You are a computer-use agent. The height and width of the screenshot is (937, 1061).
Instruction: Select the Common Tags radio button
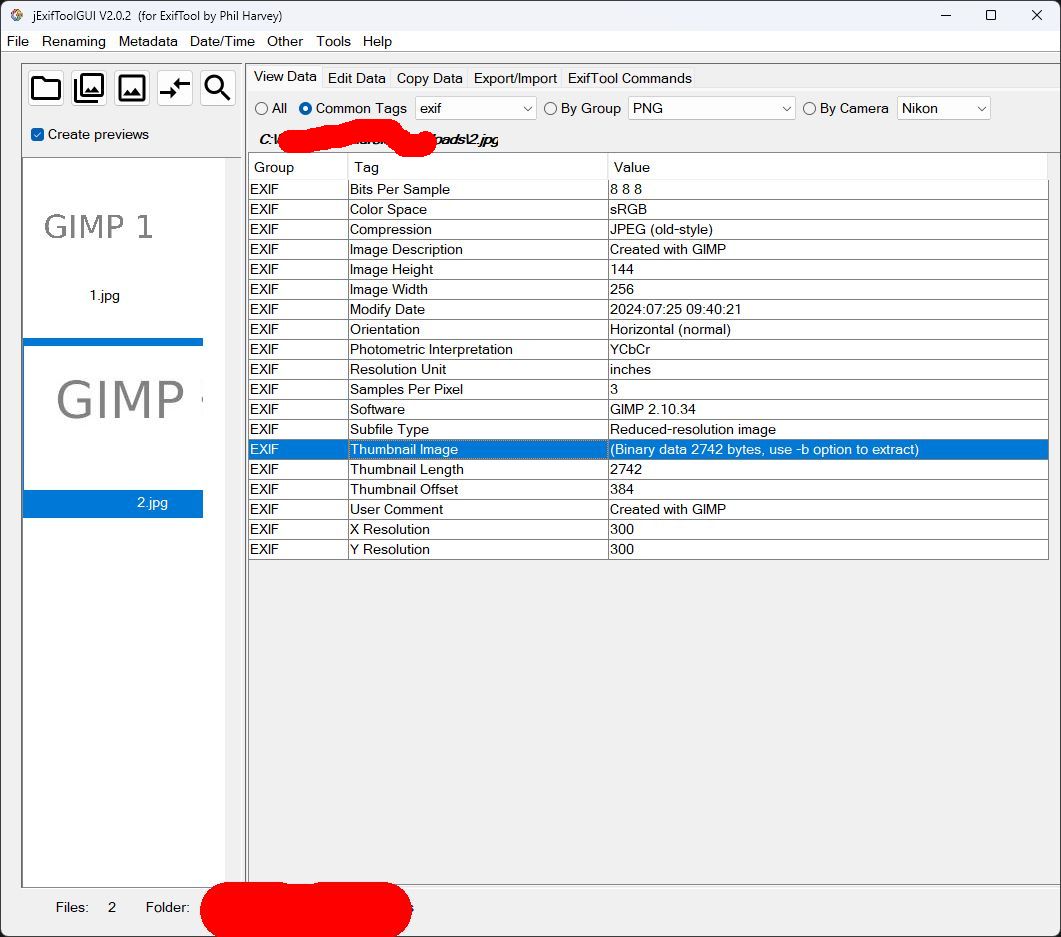tap(305, 108)
